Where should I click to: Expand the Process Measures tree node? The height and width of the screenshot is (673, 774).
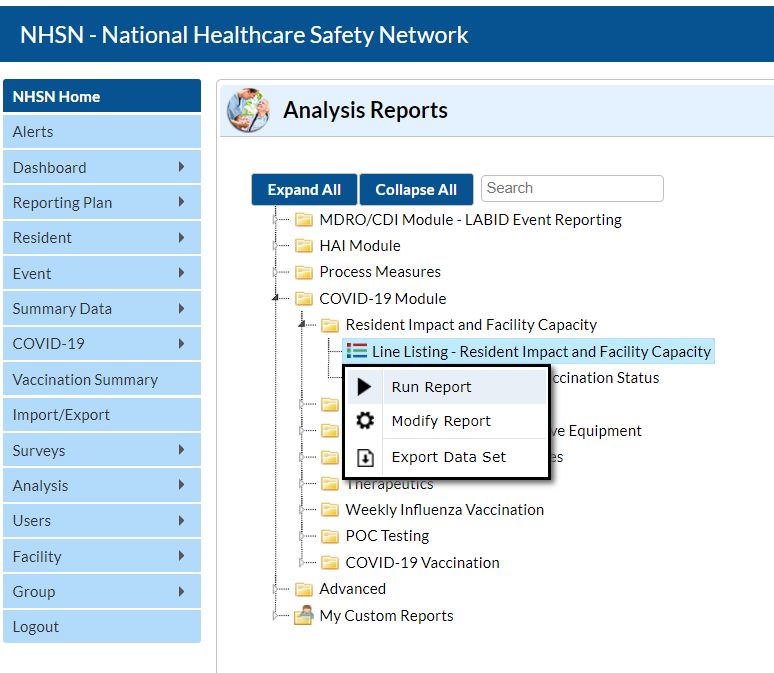click(x=275, y=272)
